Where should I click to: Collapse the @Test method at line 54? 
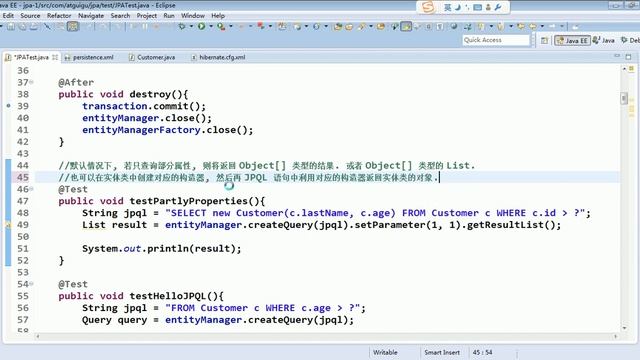click(x=31, y=284)
